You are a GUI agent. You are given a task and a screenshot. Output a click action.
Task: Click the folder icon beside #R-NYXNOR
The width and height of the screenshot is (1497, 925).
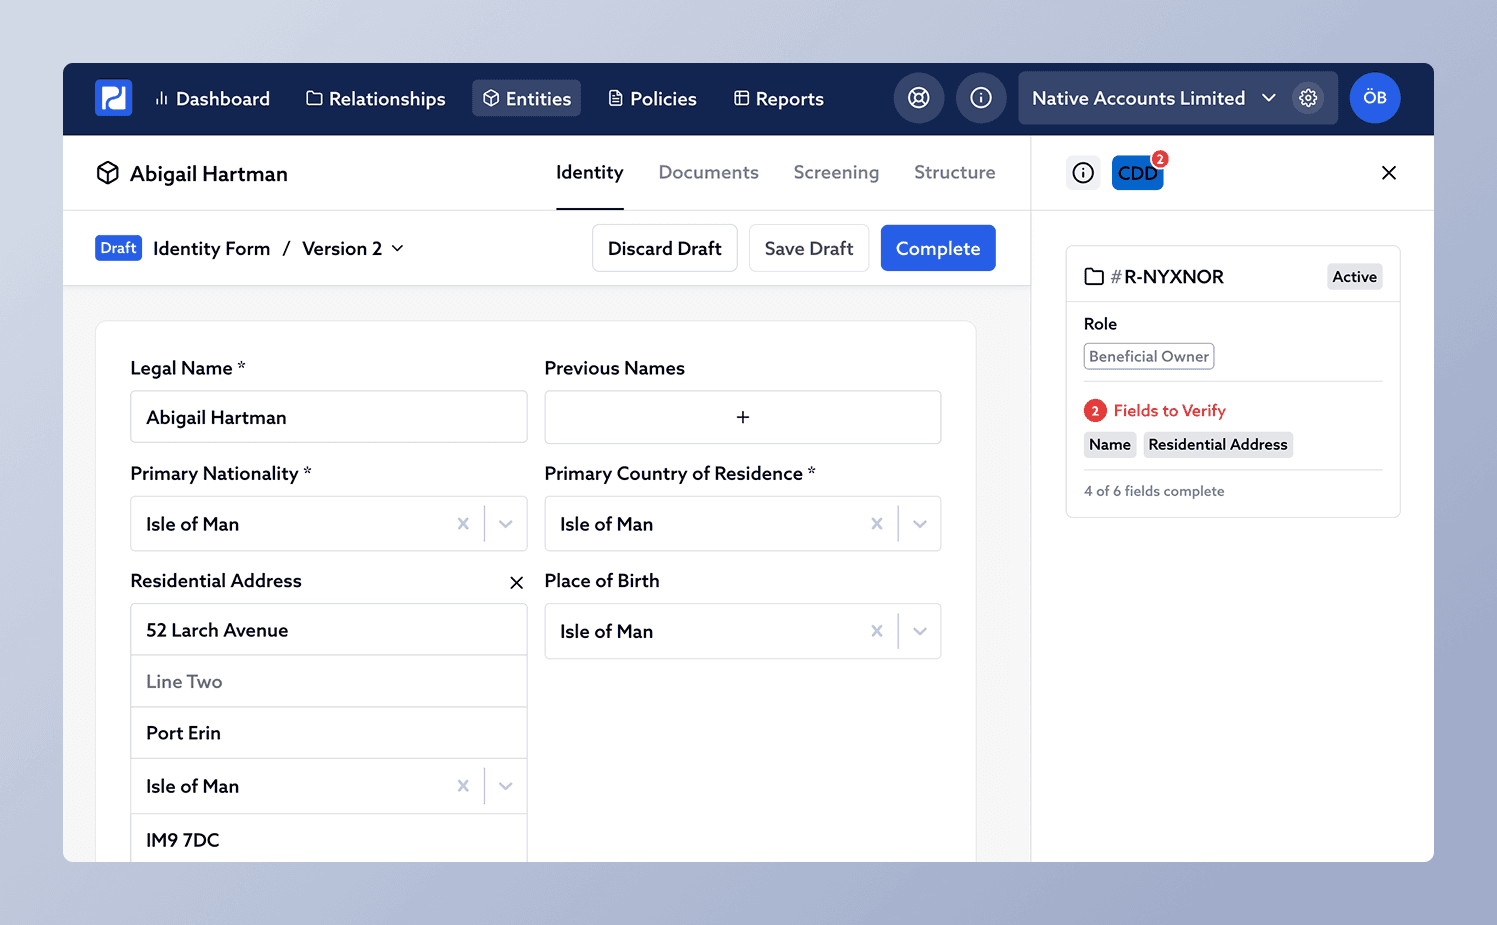point(1094,277)
